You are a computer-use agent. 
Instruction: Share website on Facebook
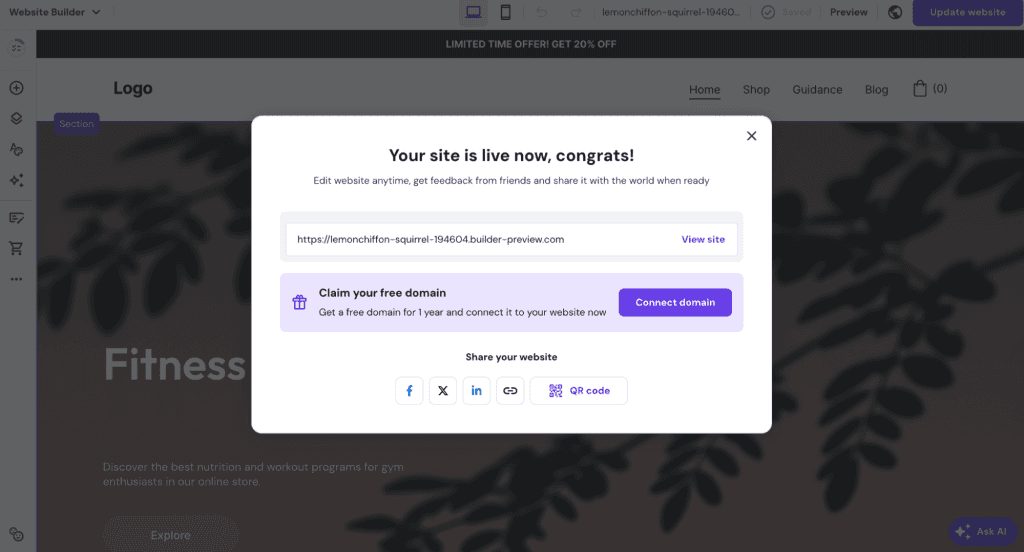tap(409, 390)
